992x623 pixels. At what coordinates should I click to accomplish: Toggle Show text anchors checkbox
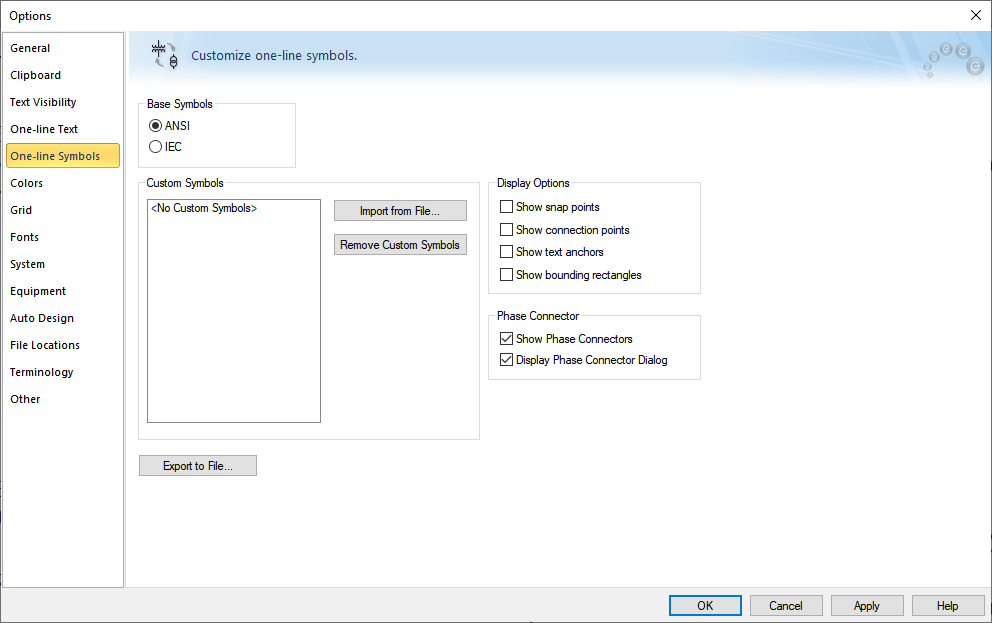pyautogui.click(x=506, y=252)
